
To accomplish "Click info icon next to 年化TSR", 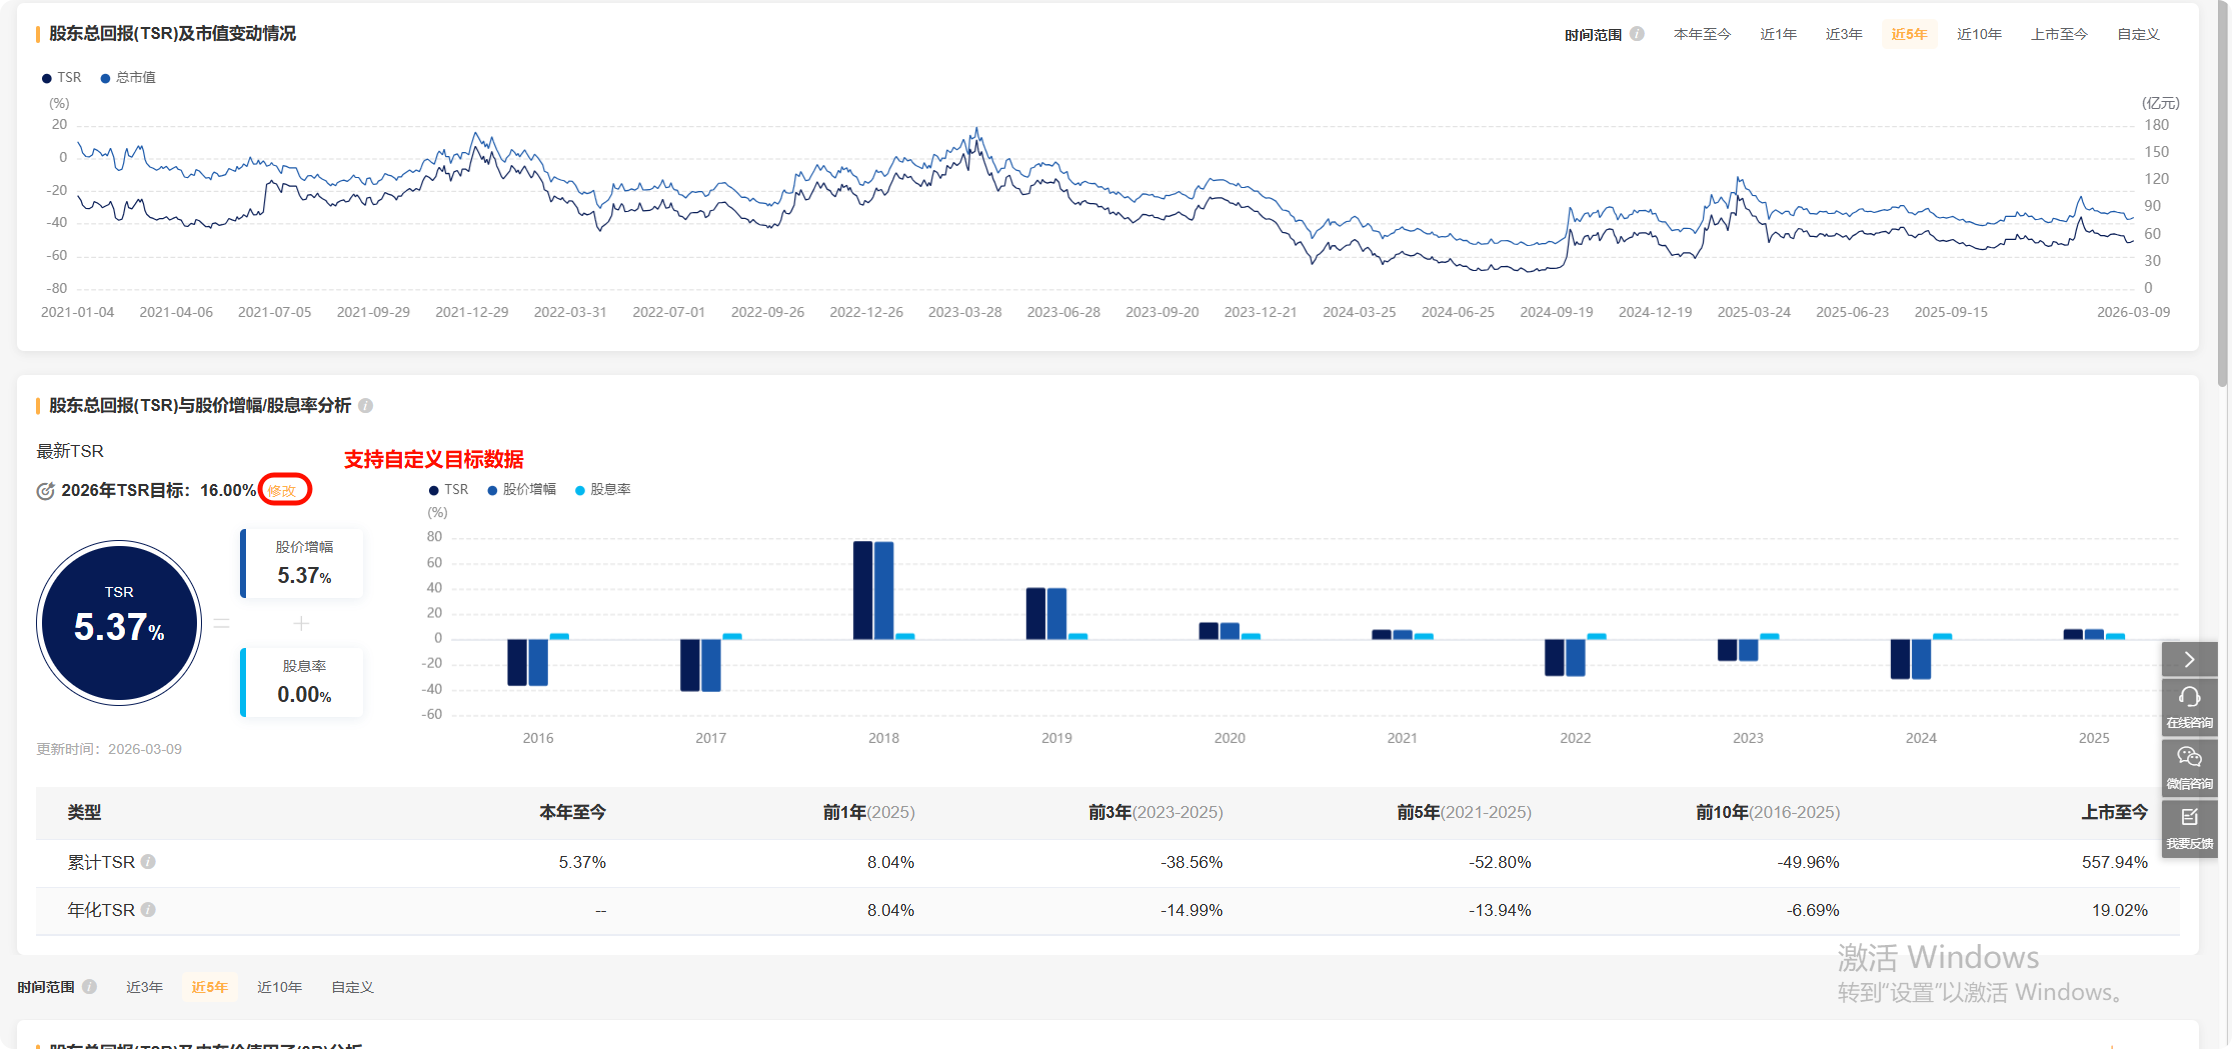I will (x=148, y=910).
